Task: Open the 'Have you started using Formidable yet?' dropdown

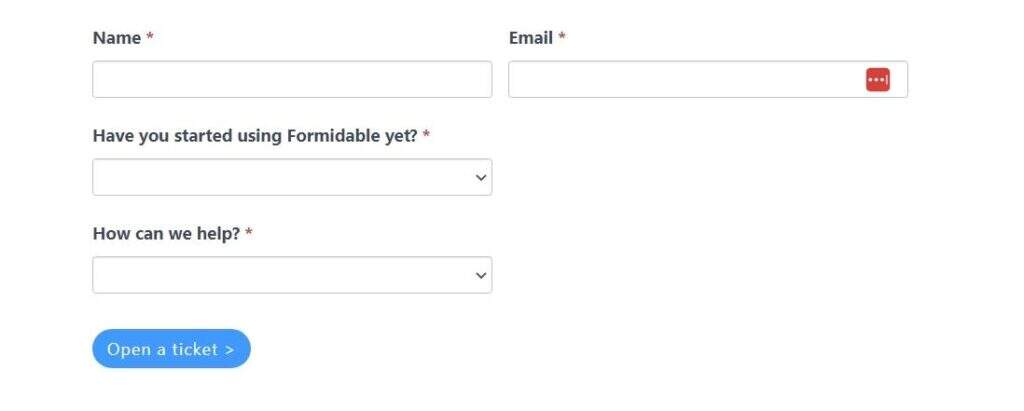Action: tap(291, 178)
